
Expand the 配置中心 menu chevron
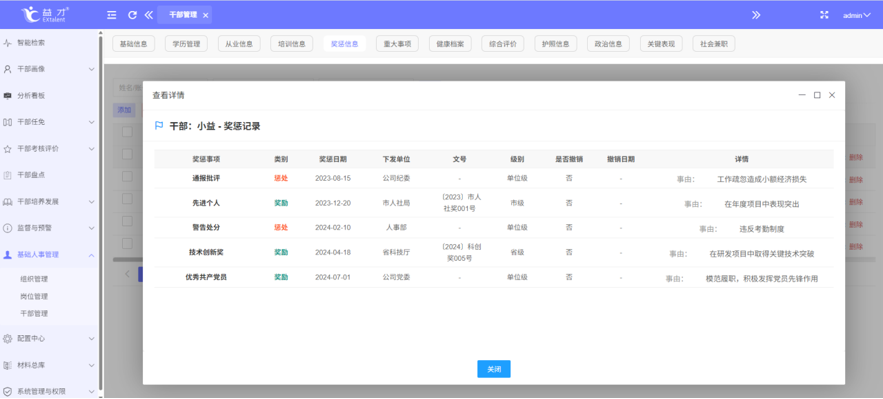click(x=91, y=339)
